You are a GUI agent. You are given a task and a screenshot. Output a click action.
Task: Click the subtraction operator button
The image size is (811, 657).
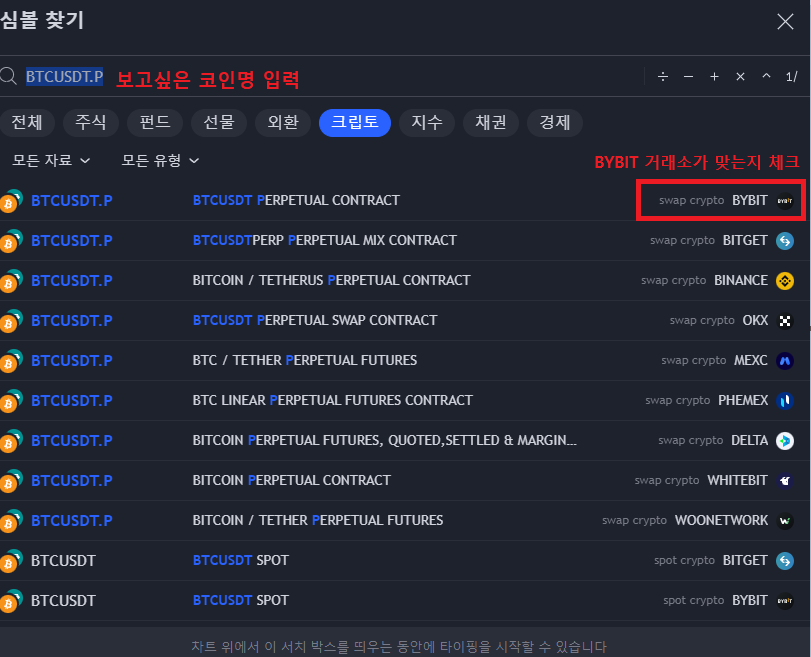[688, 77]
